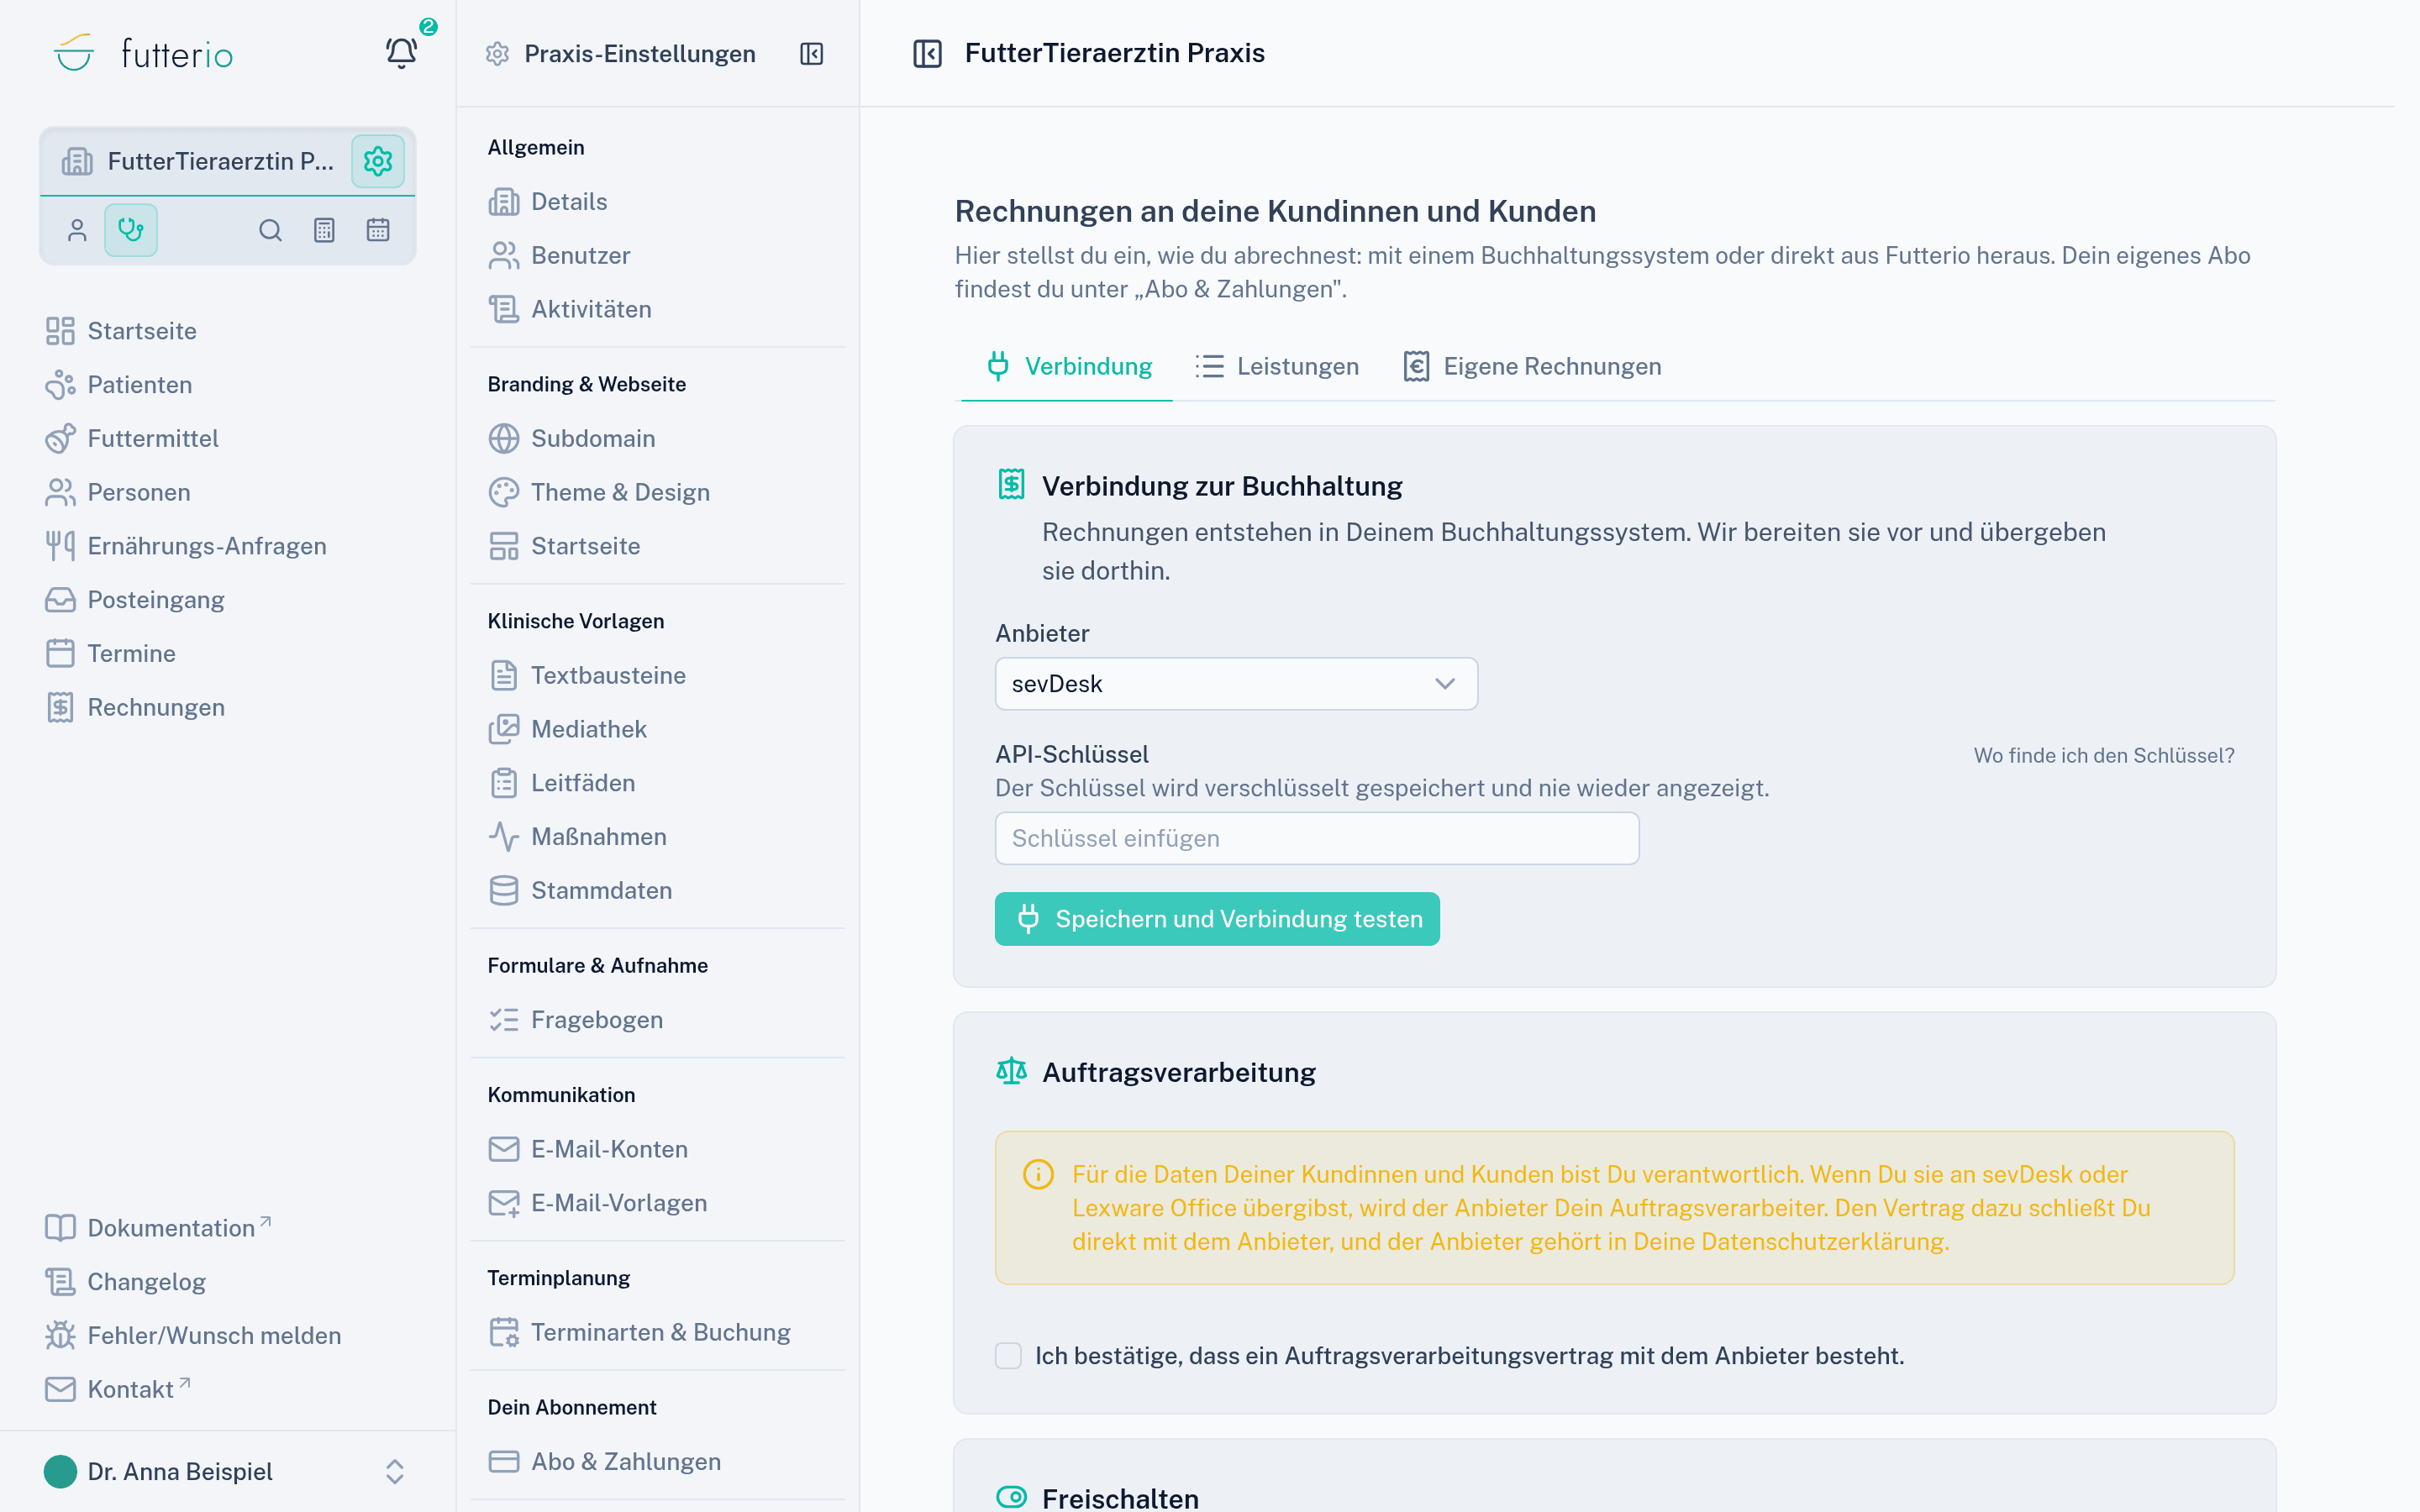Open Stammdaten settings
The height and width of the screenshot is (1512, 2420).
tap(581, 891)
